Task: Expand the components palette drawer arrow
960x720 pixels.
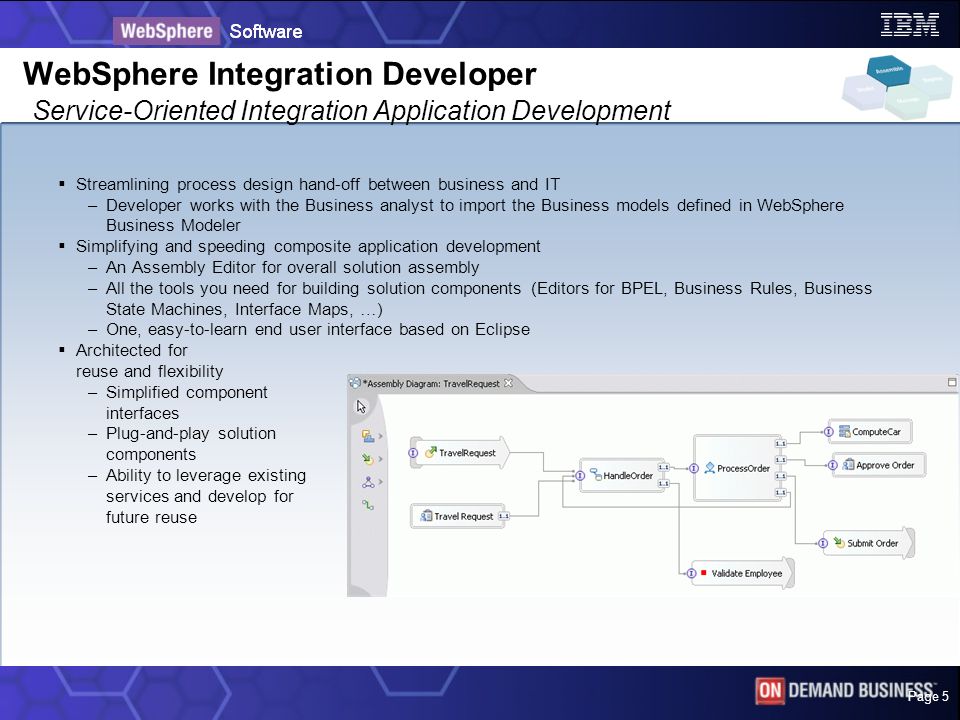Action: point(380,436)
